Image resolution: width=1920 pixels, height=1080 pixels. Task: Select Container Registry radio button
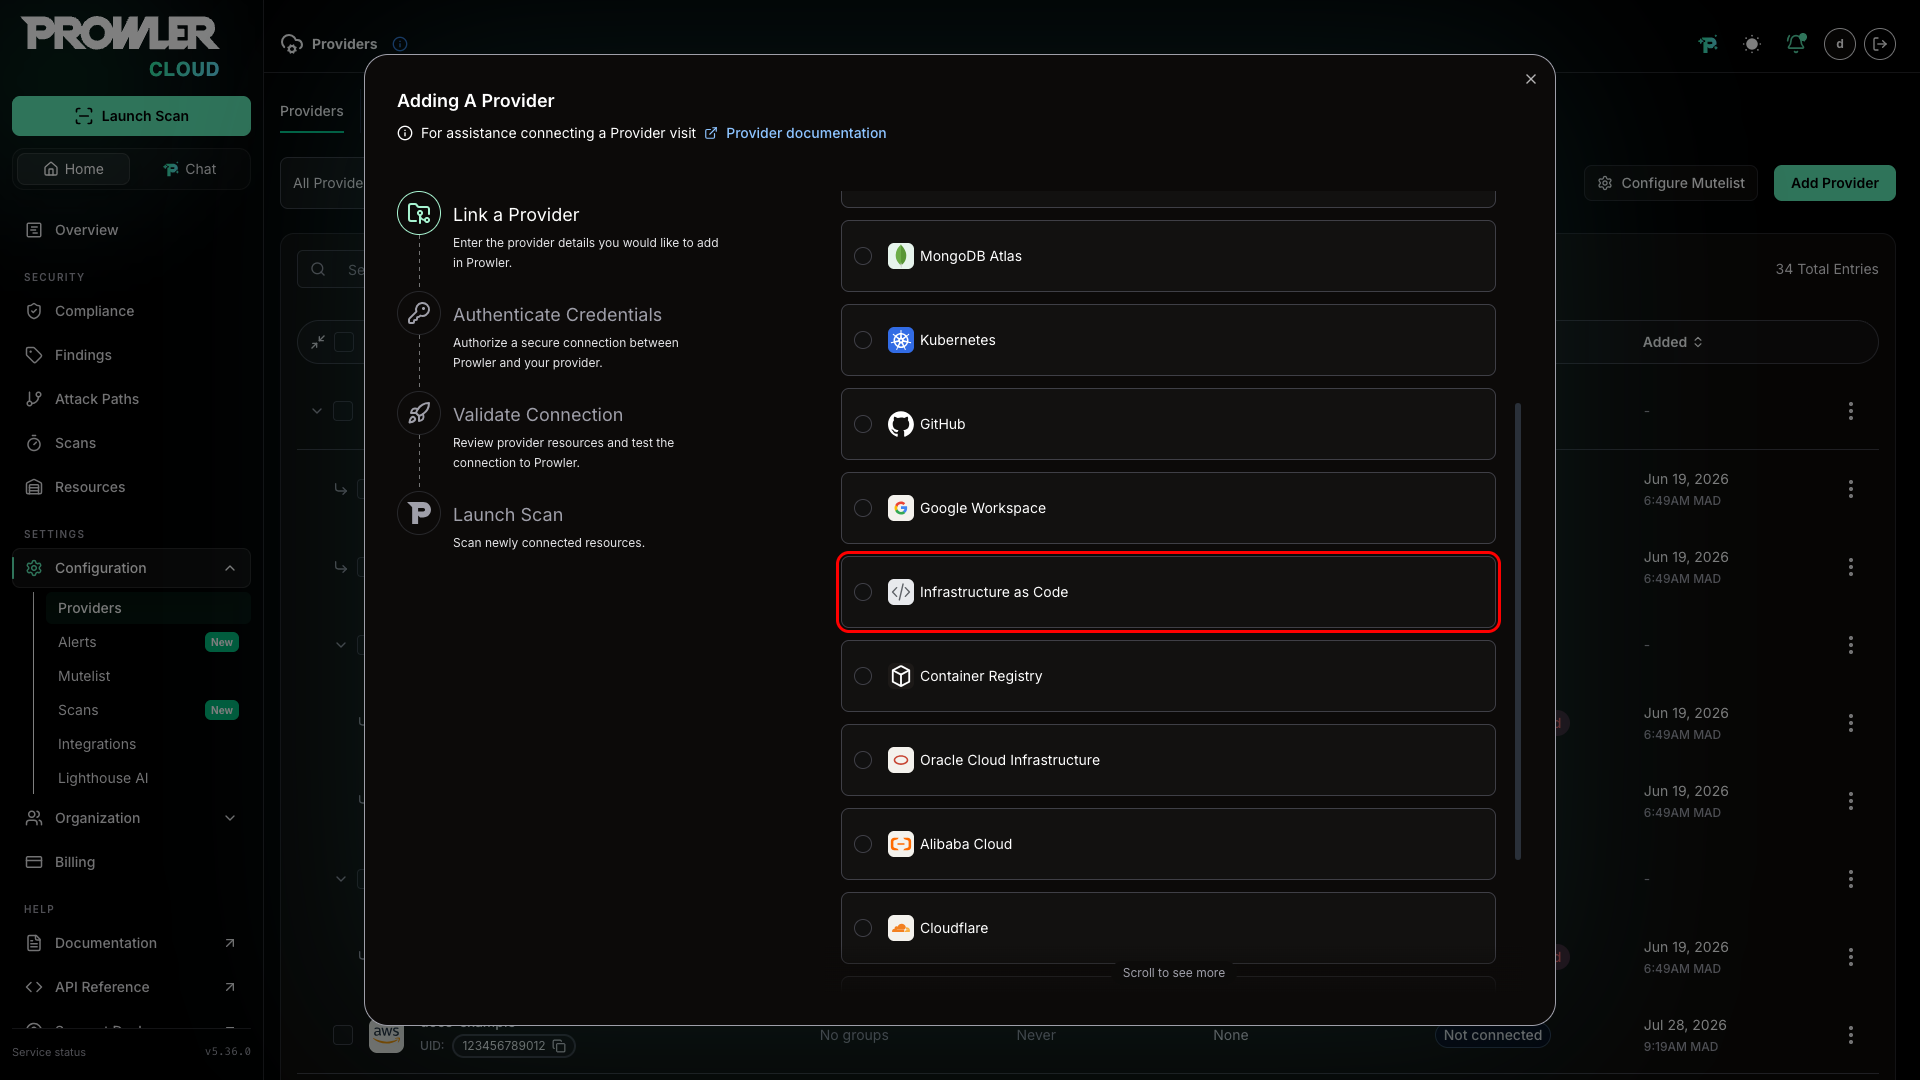coord(863,676)
